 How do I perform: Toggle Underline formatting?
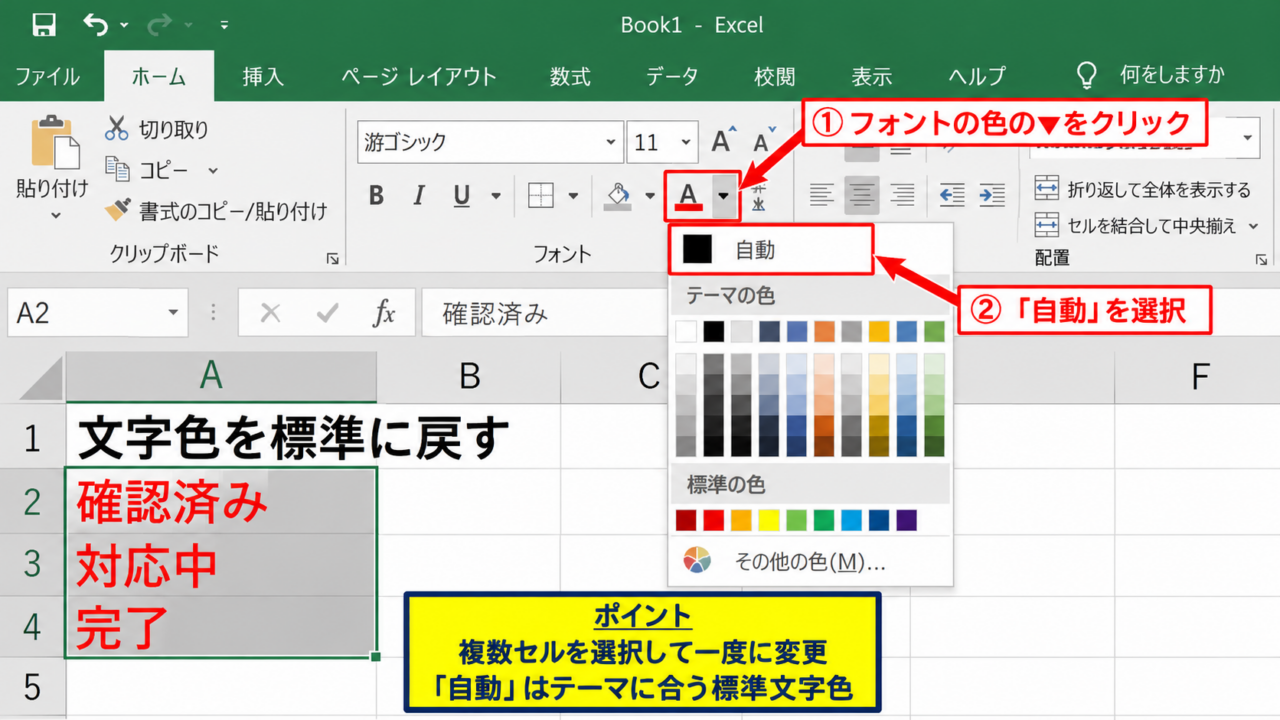[x=461, y=196]
